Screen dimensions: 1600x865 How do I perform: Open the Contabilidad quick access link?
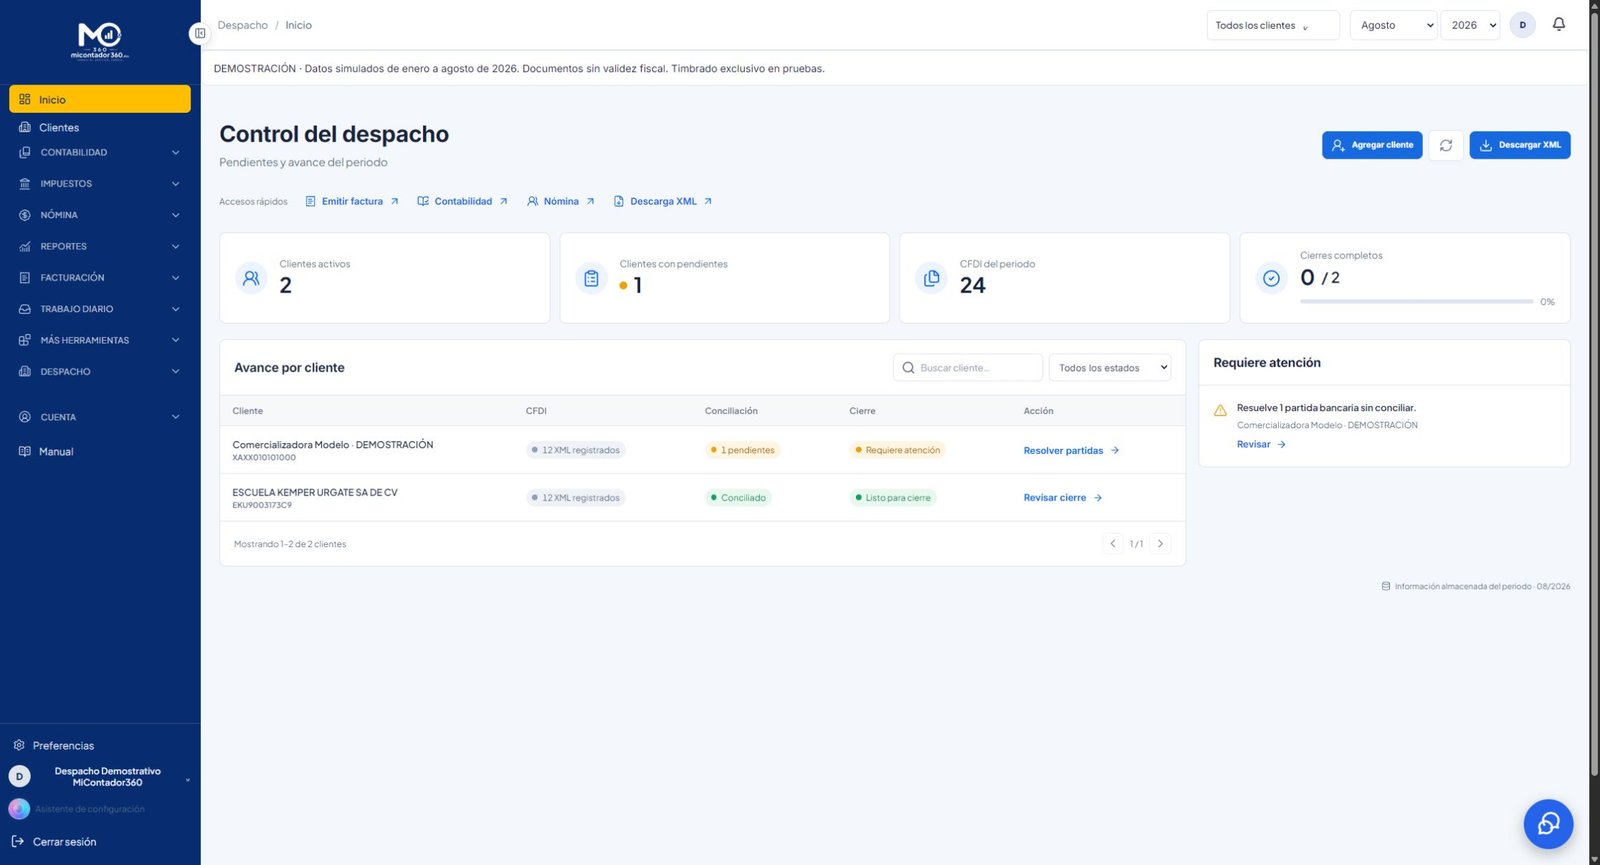point(463,201)
